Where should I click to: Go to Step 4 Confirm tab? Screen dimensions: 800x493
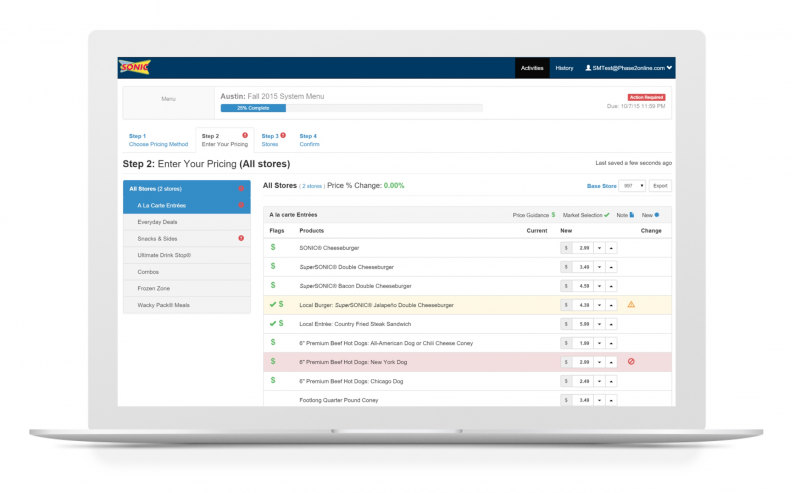coord(309,140)
